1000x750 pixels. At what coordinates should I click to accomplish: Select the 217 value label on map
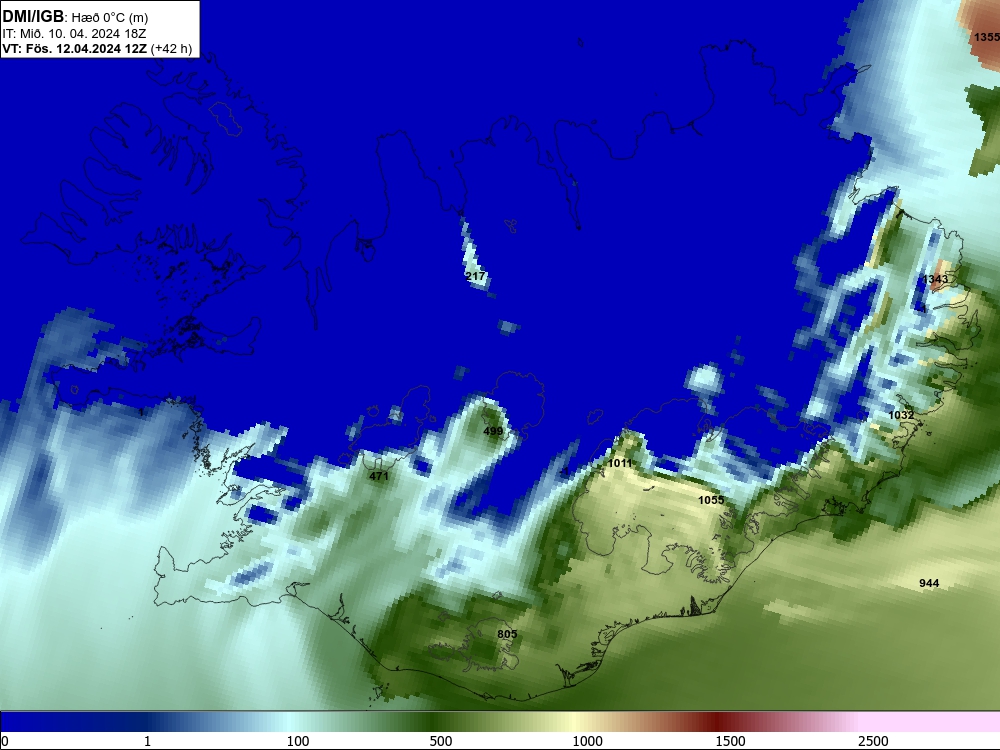click(476, 276)
